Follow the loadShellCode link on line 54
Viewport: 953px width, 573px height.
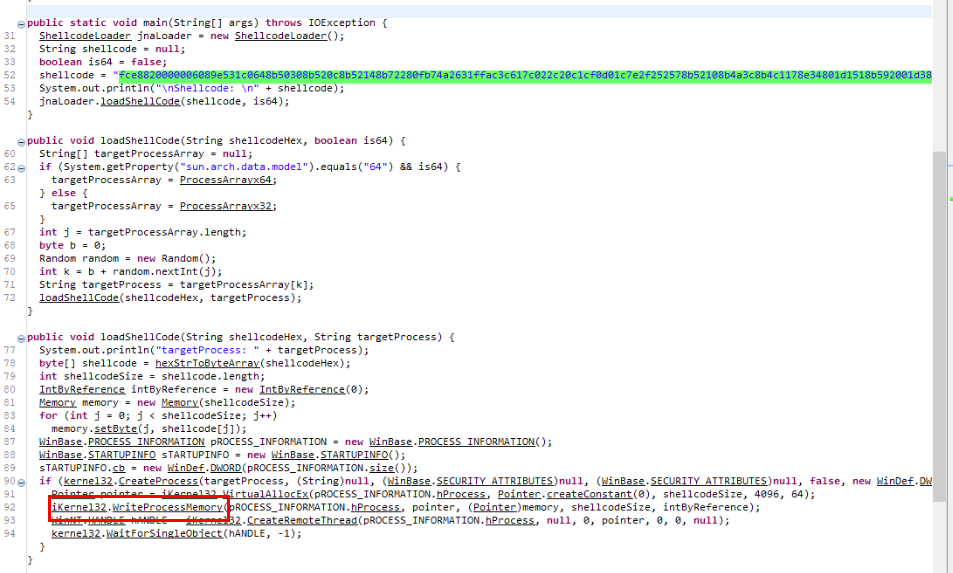pyautogui.click(x=140, y=101)
